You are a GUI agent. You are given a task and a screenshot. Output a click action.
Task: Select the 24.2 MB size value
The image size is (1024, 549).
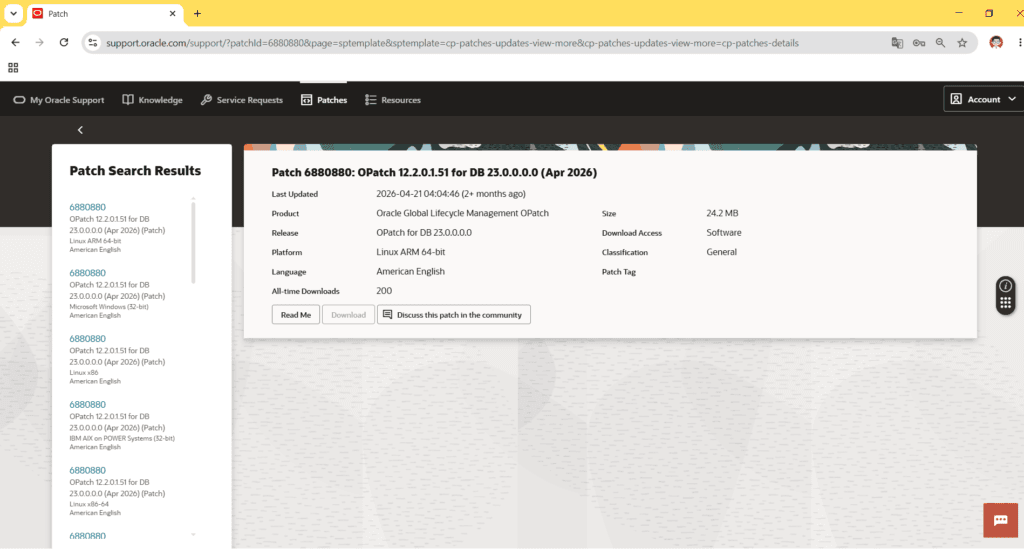pos(722,213)
